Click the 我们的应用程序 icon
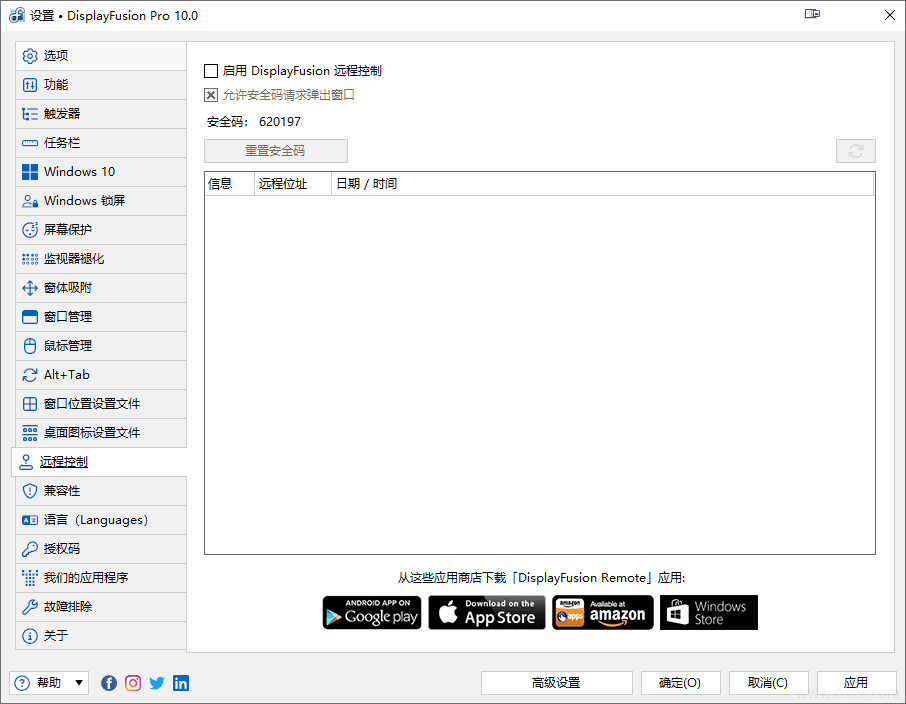Image resolution: width=906 pixels, height=704 pixels. [x=29, y=577]
